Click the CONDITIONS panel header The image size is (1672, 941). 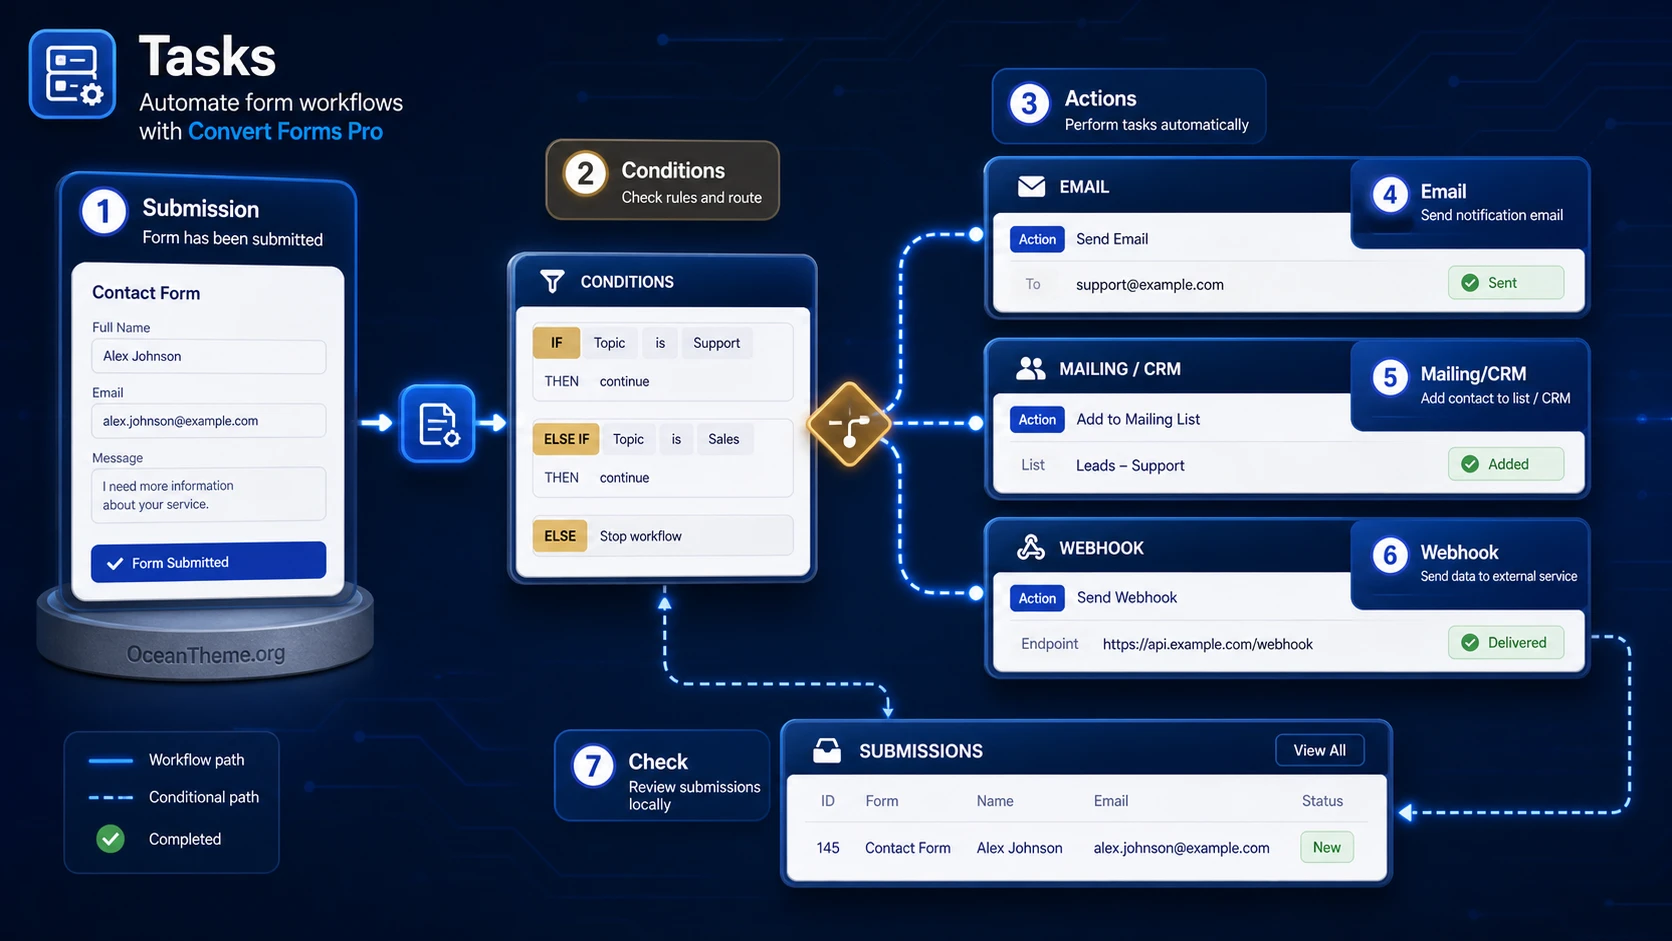[x=663, y=282]
